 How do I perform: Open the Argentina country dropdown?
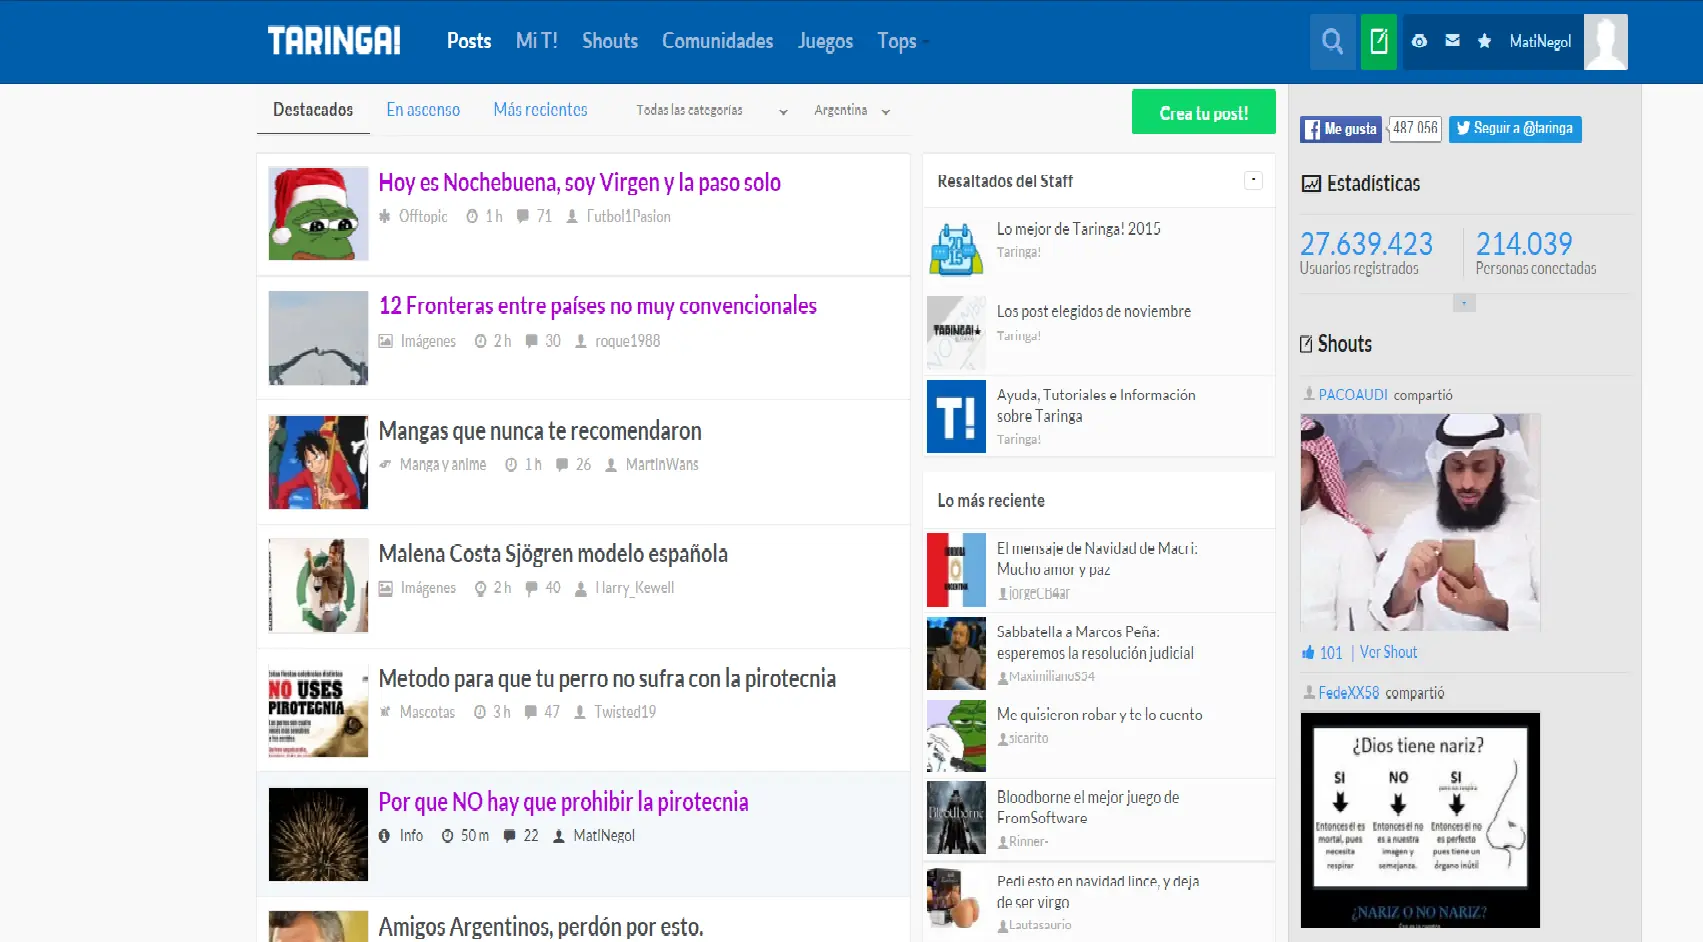point(852,111)
